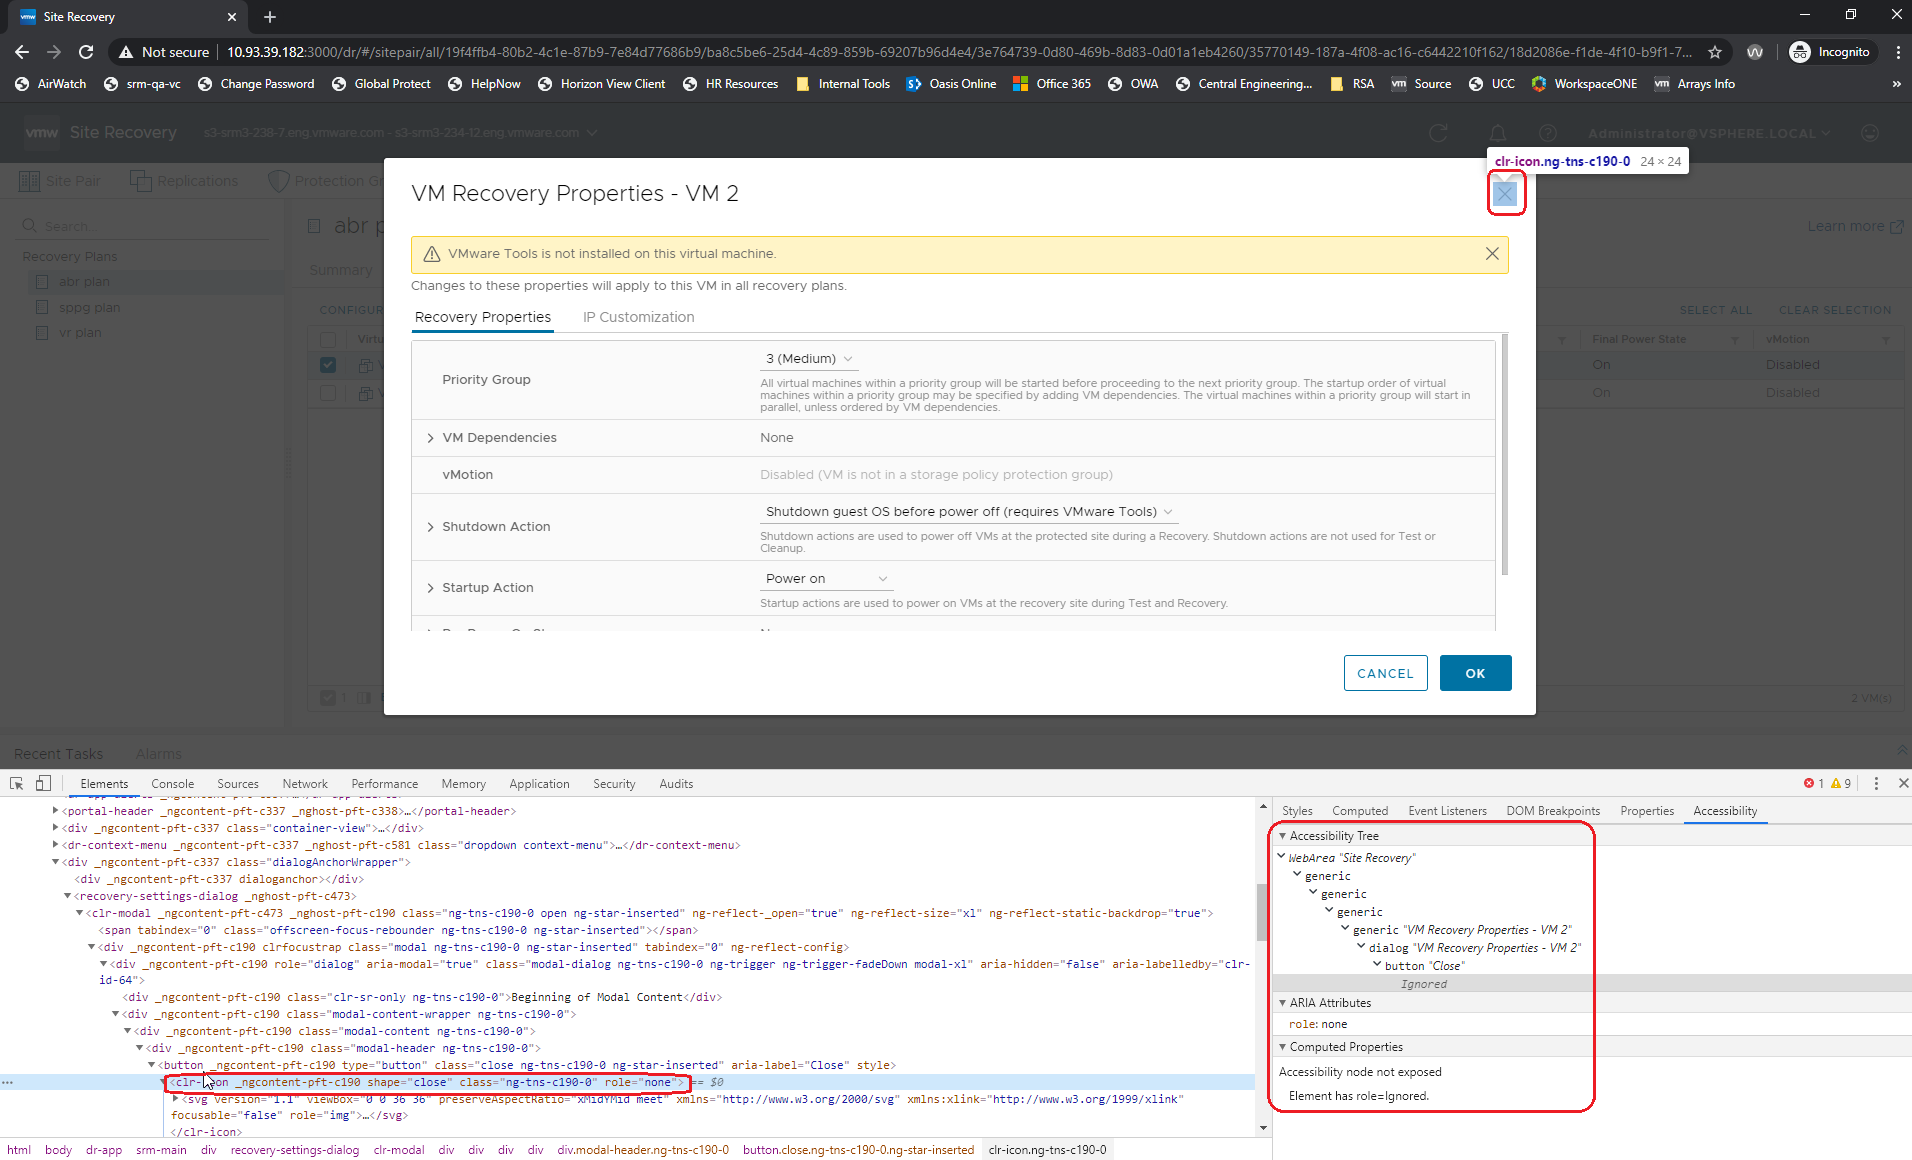This screenshot has height=1160, width=1912.
Task: Click the help question mark icon
Action: (x=1547, y=132)
